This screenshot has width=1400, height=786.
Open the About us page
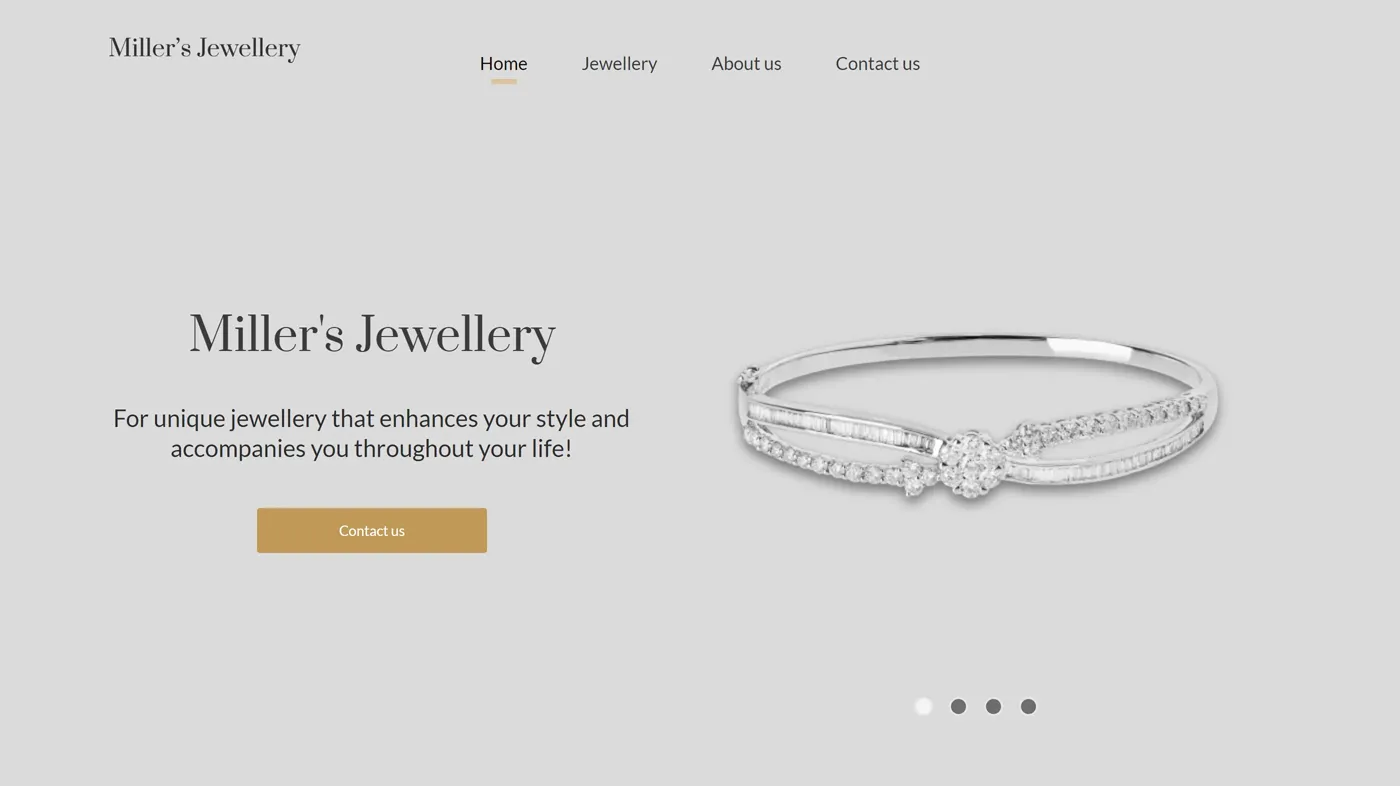point(746,63)
